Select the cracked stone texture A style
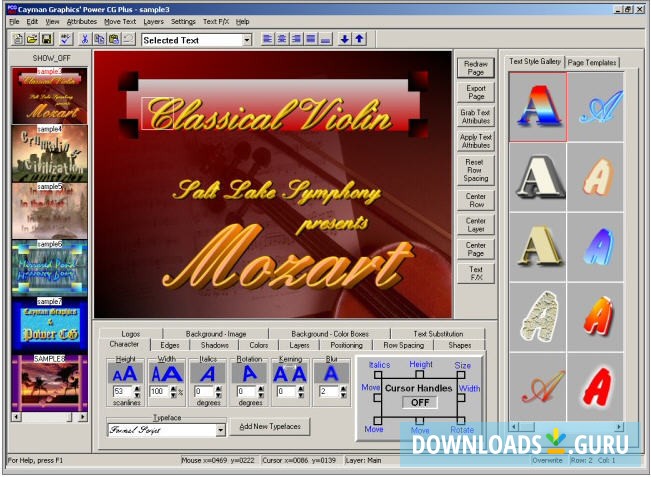 point(538,317)
